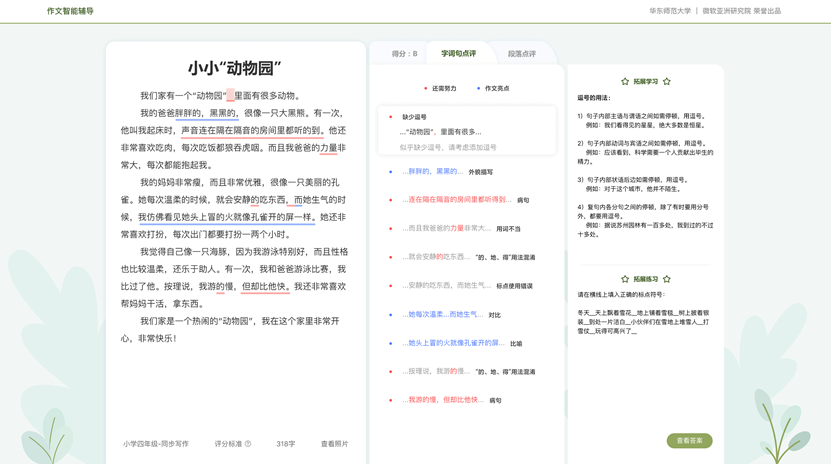Switch to the 段落点评 tab
831x464 pixels.
[521, 54]
